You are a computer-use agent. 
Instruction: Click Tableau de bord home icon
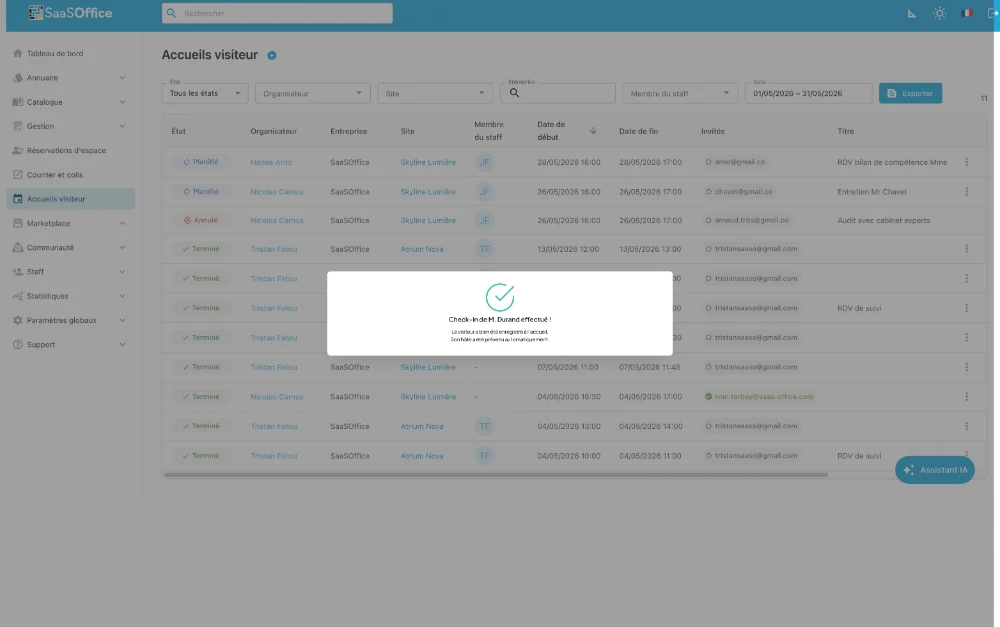[18, 54]
